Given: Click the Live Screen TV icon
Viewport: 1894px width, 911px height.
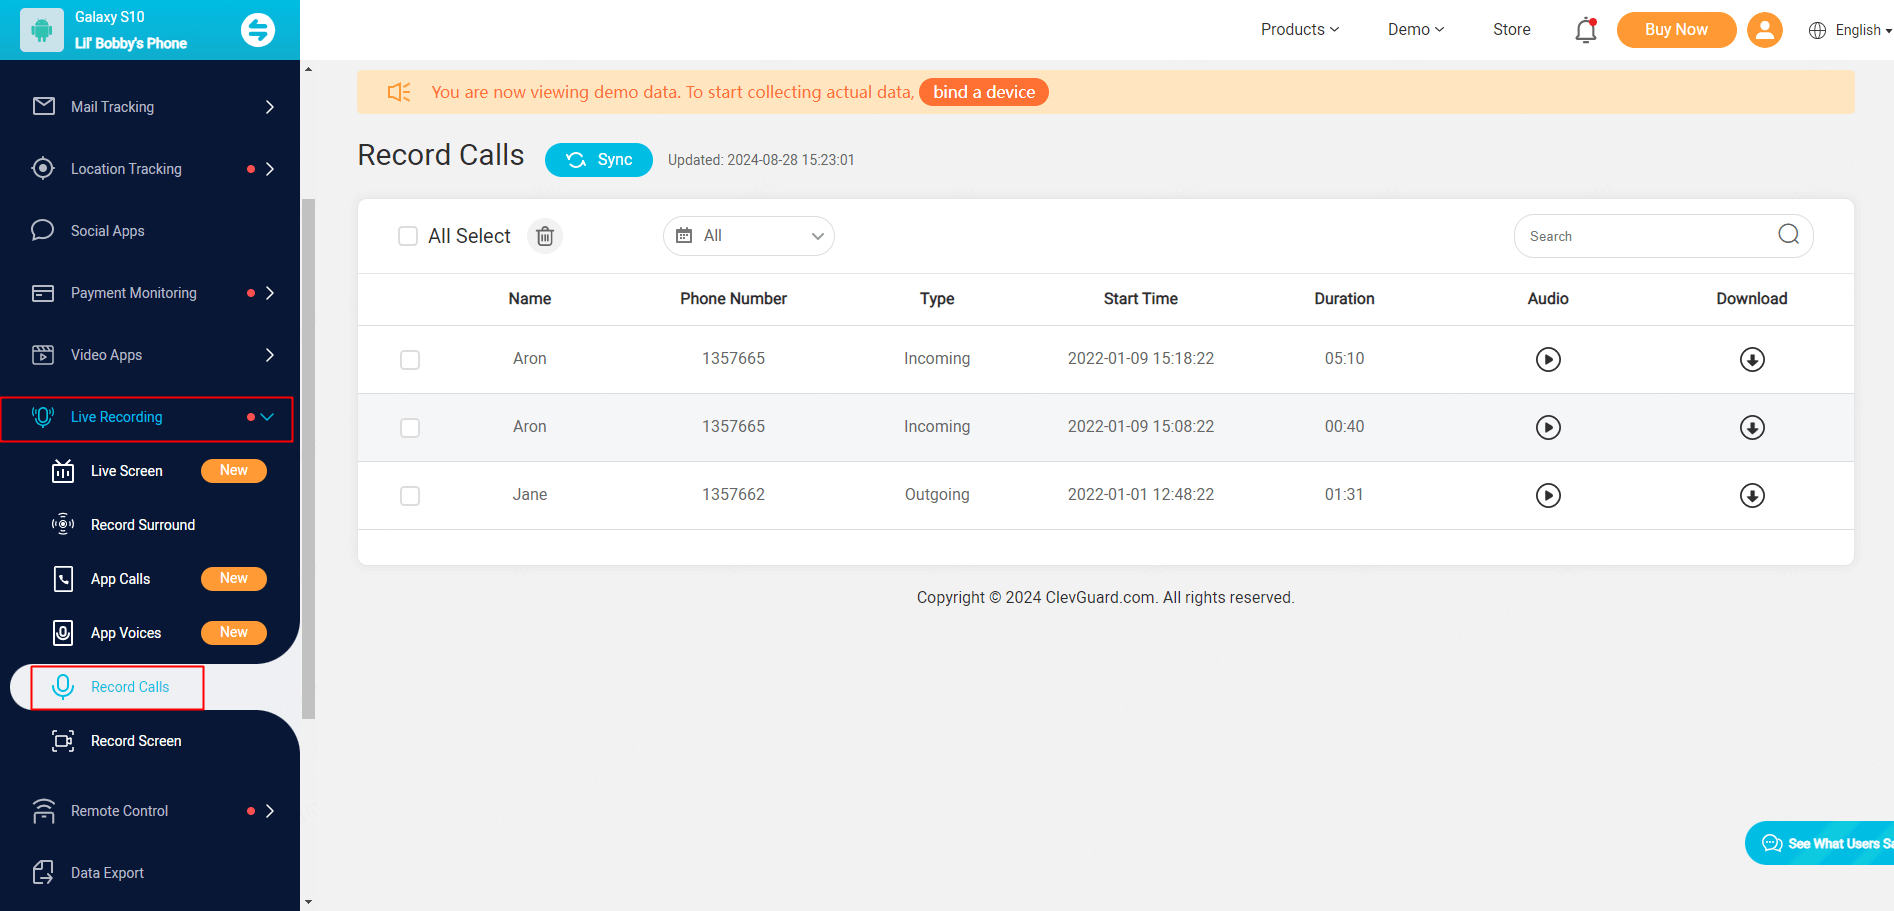Looking at the screenshot, I should coord(63,470).
